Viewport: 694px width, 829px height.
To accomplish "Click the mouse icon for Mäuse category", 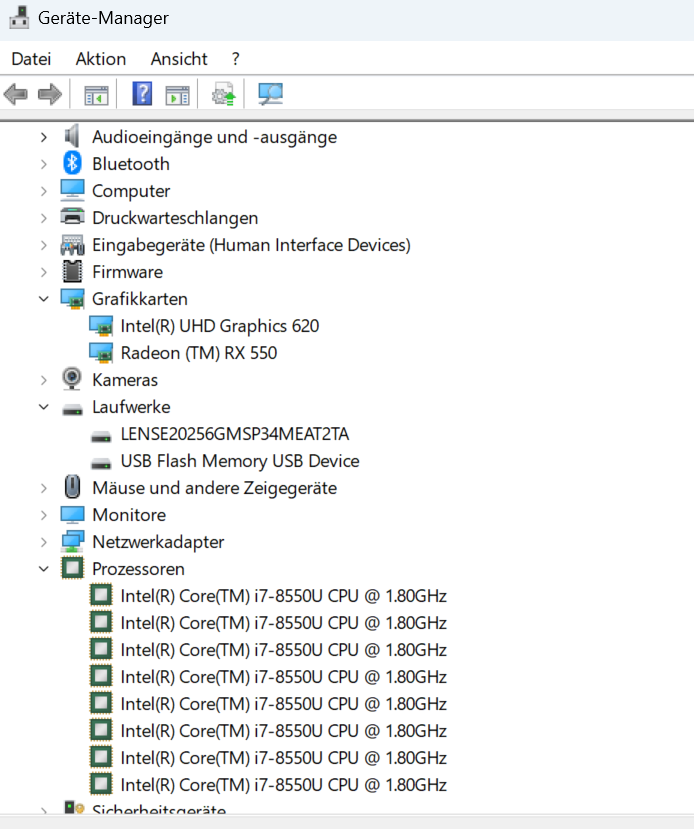I will (x=72, y=487).
